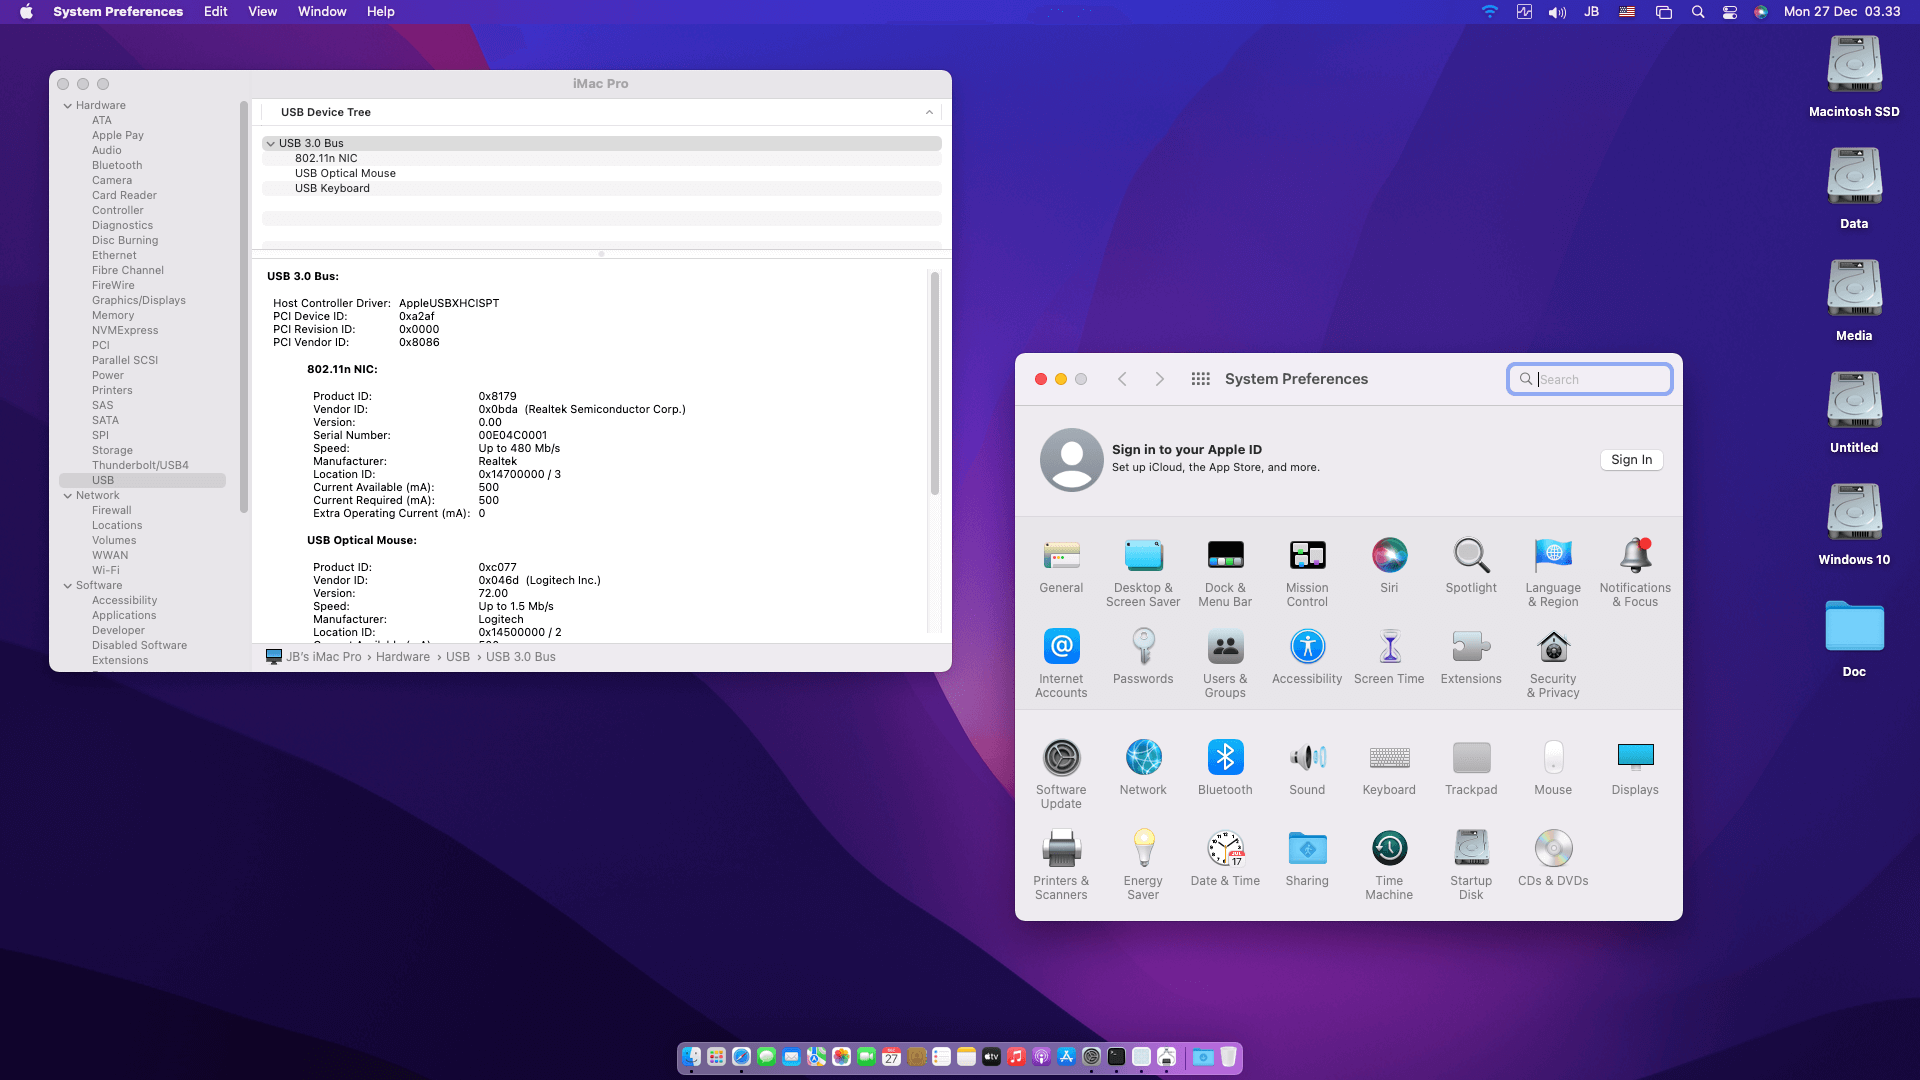
Task: Select USB Optical Mouse in device tree
Action: pyautogui.click(x=345, y=174)
